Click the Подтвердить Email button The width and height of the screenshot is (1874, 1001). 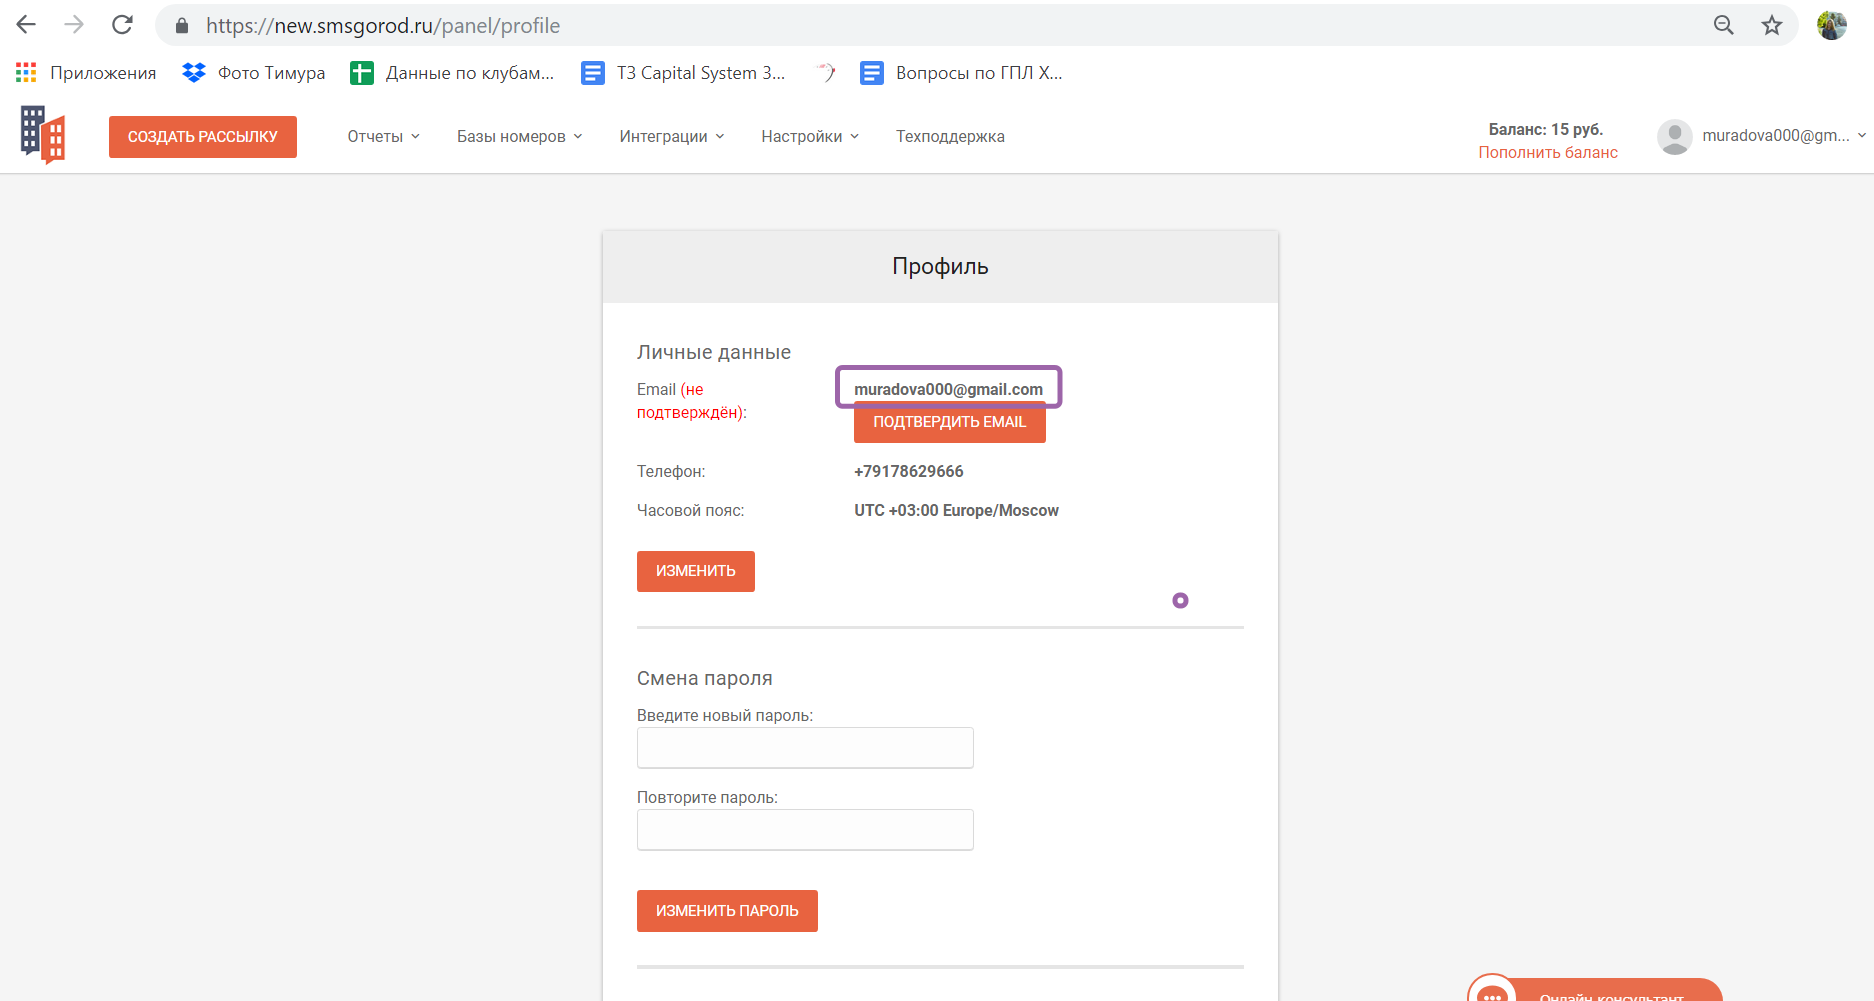(x=949, y=423)
